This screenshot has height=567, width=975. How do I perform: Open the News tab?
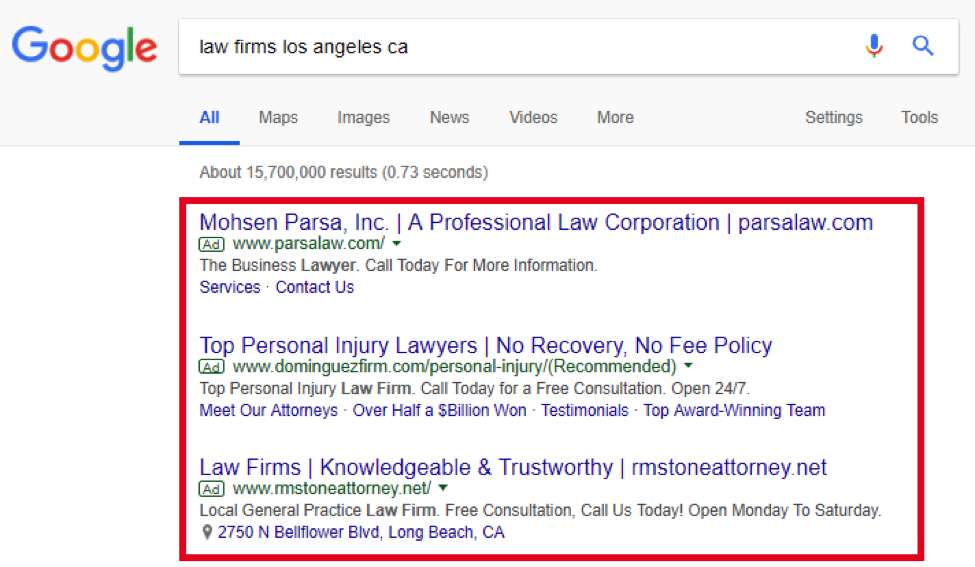tap(450, 118)
